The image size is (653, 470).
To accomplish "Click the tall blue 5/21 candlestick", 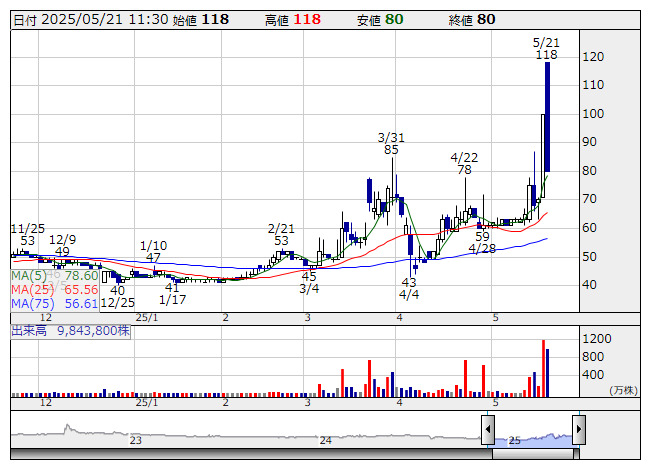I will pyautogui.click(x=547, y=117).
